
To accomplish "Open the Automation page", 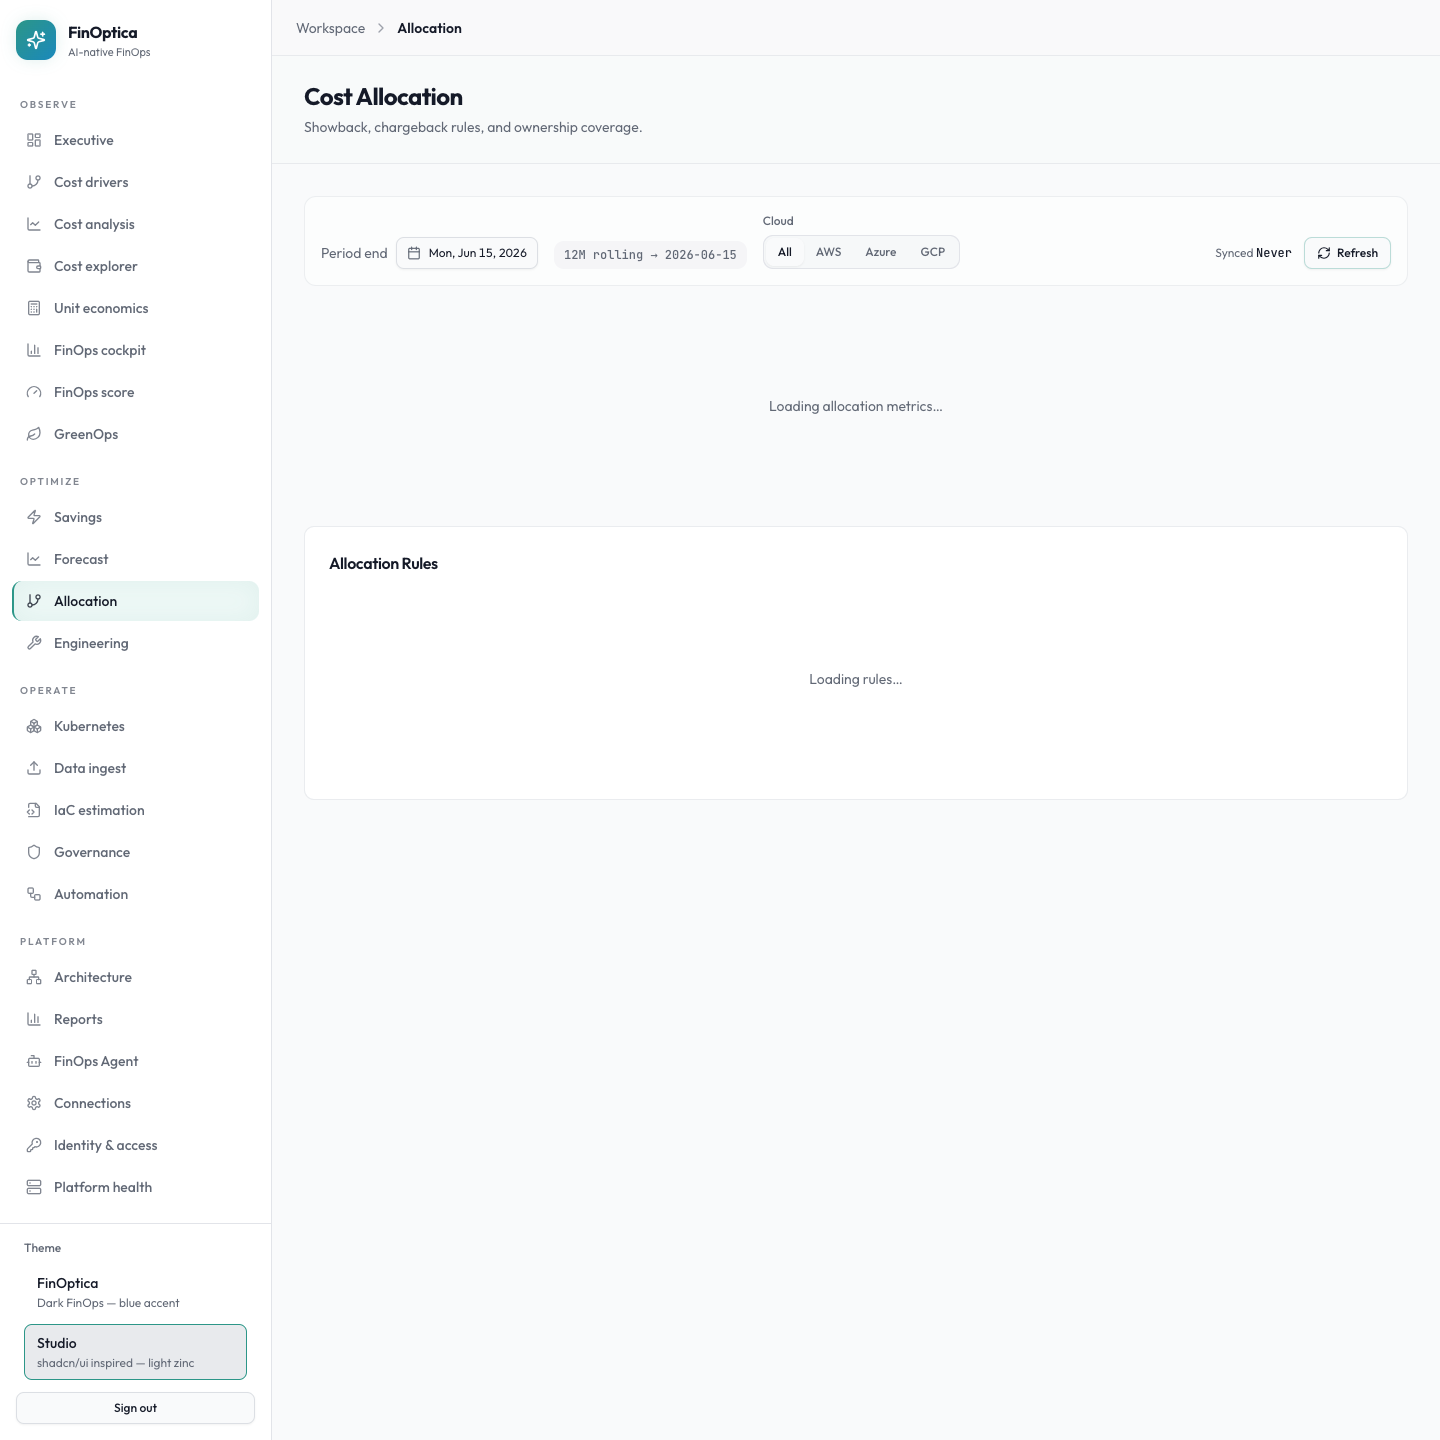I will (x=135, y=894).
